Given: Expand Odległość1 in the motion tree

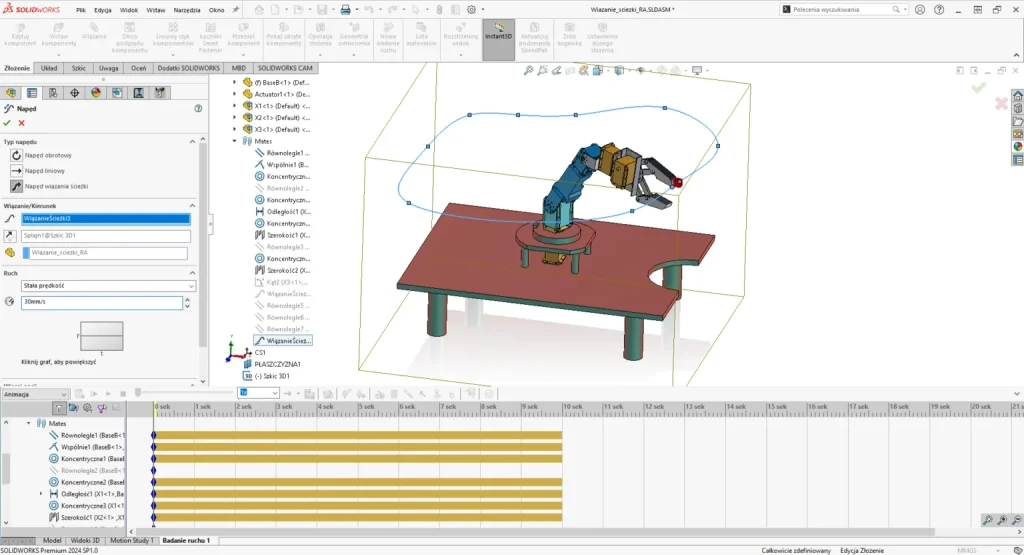Looking at the screenshot, I should [41, 494].
